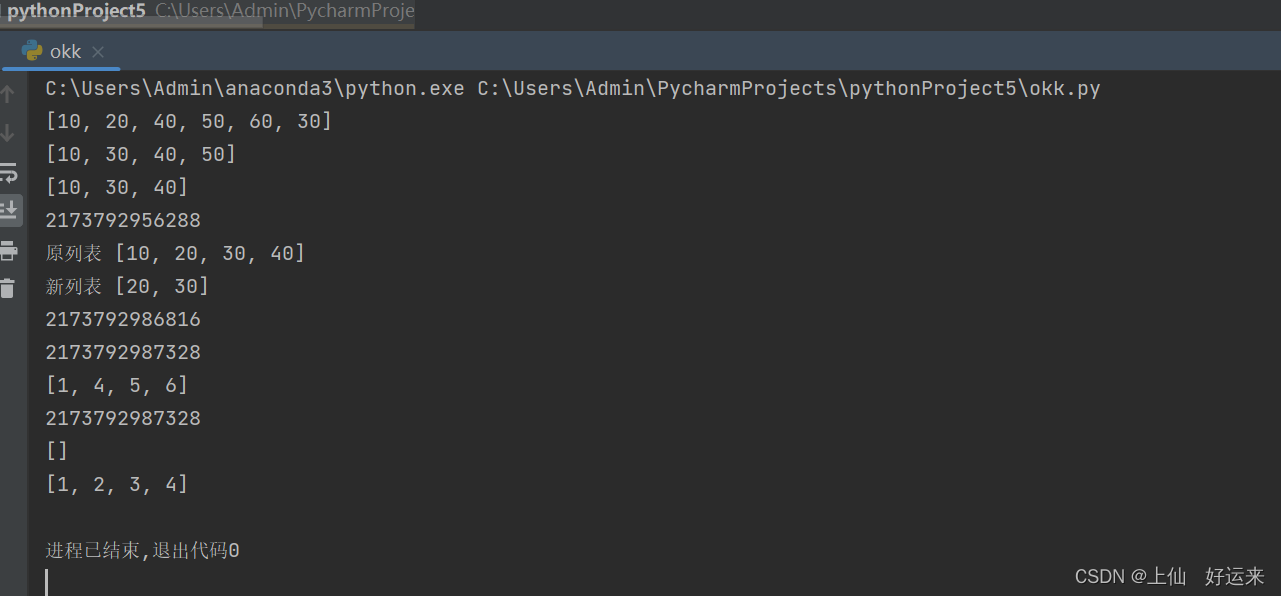Click the python.exe command line in the console
1281x596 pixels.
tap(570, 88)
